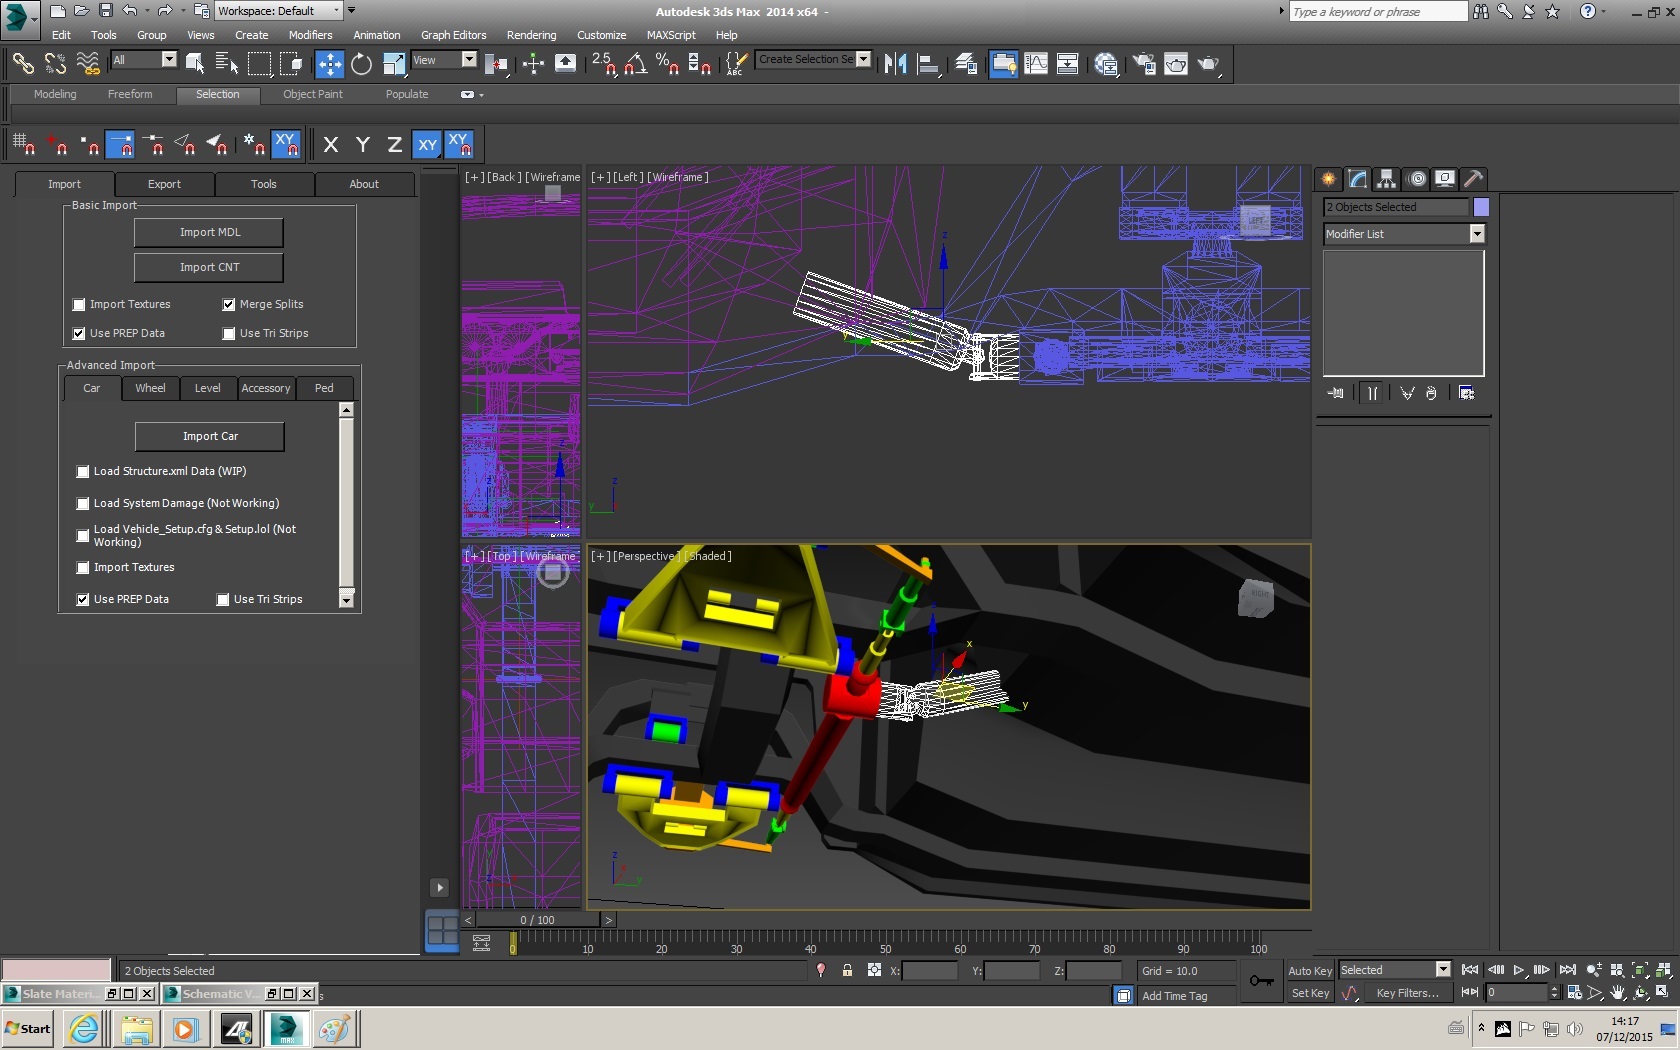Click the Auto Key button

[x=1309, y=971]
